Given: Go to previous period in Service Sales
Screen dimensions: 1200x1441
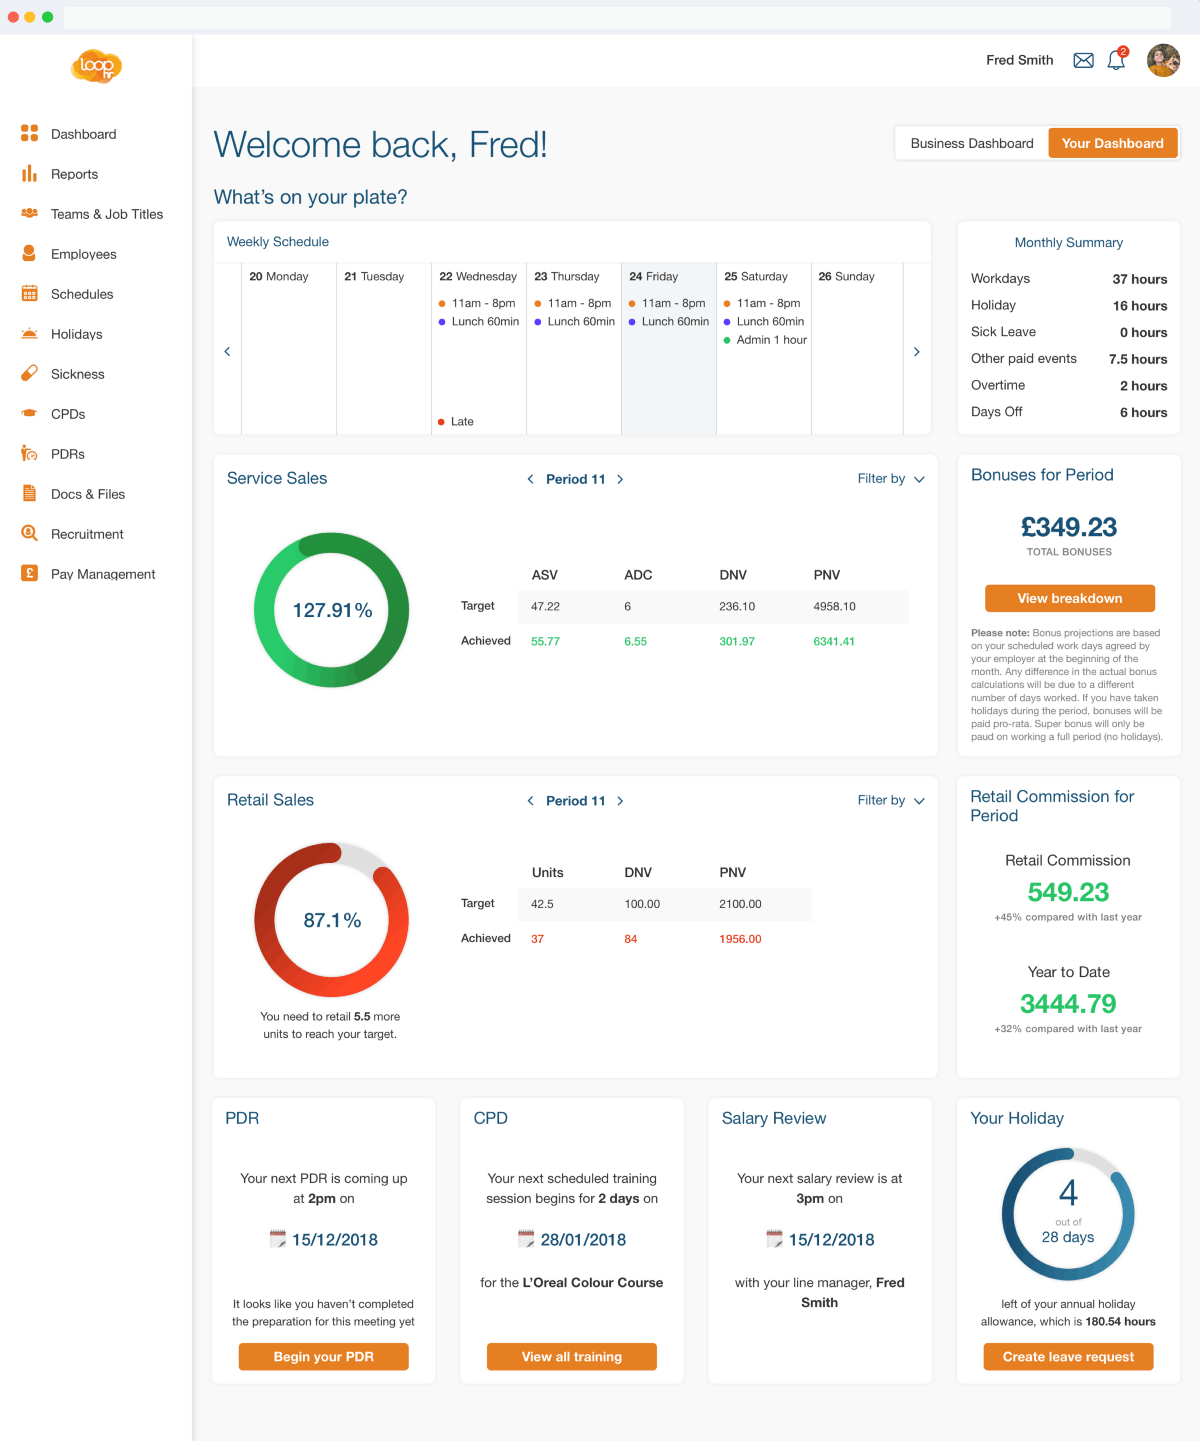Looking at the screenshot, I should (x=530, y=479).
